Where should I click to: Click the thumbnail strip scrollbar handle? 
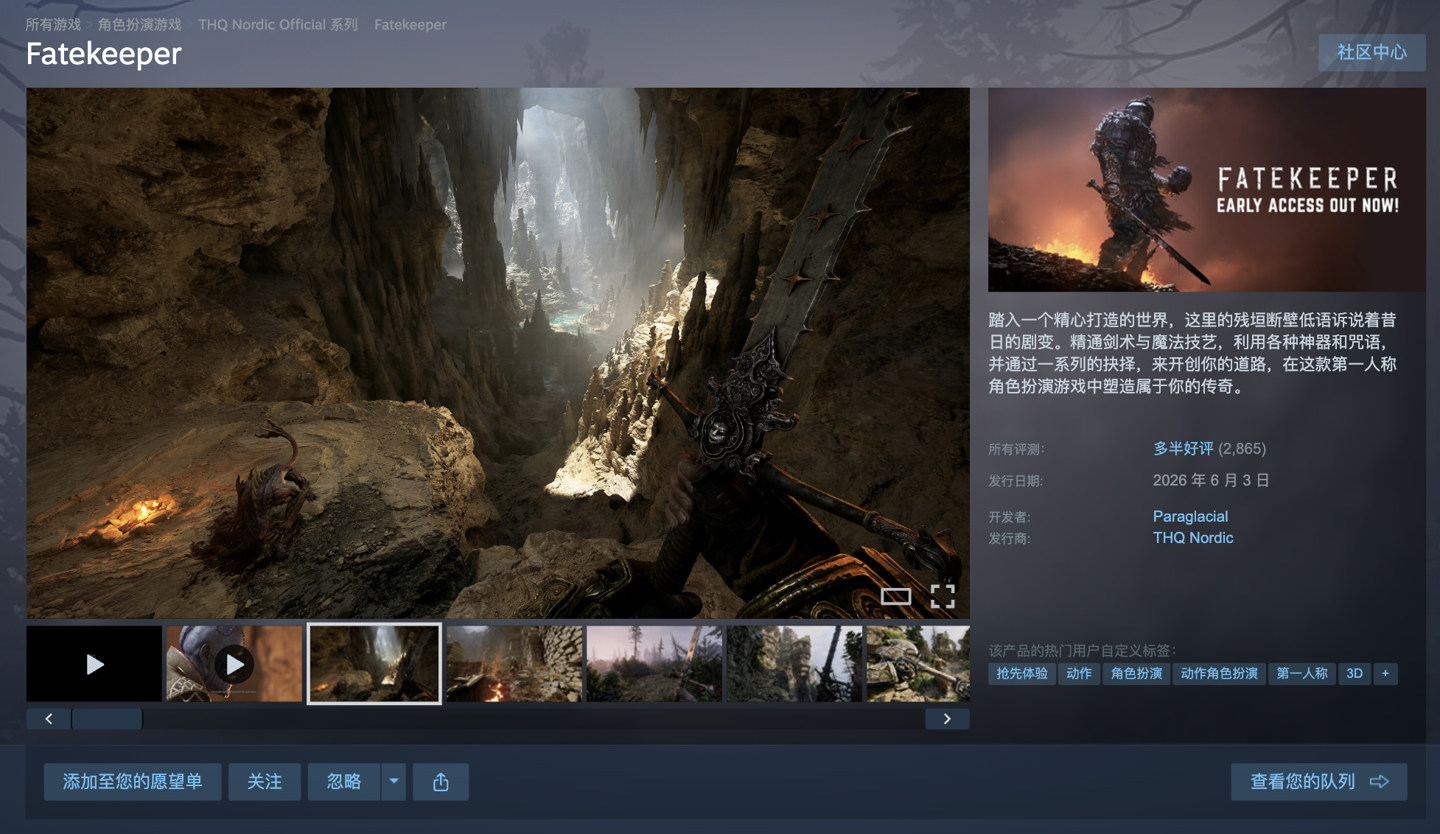[x=107, y=719]
